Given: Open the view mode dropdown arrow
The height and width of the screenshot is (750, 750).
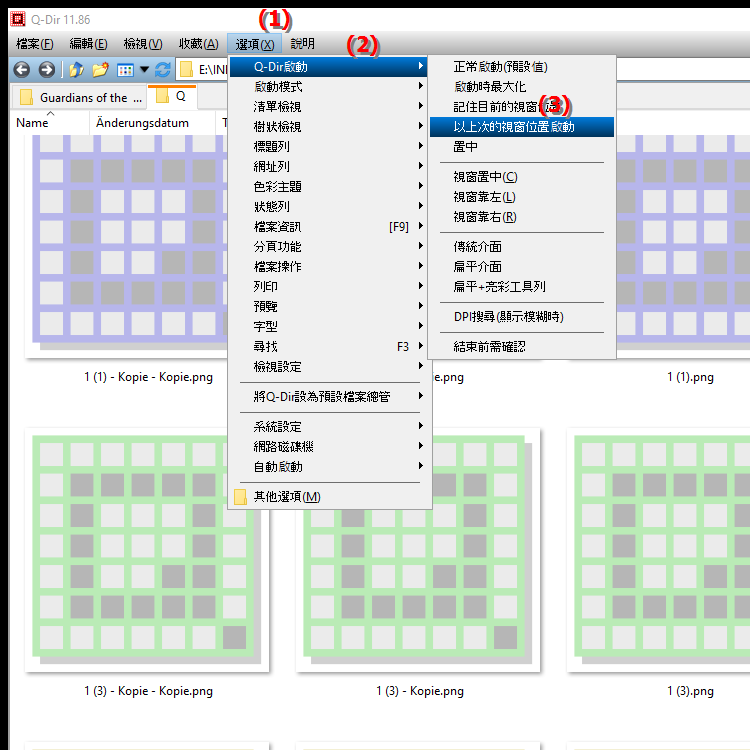Looking at the screenshot, I should [144, 70].
